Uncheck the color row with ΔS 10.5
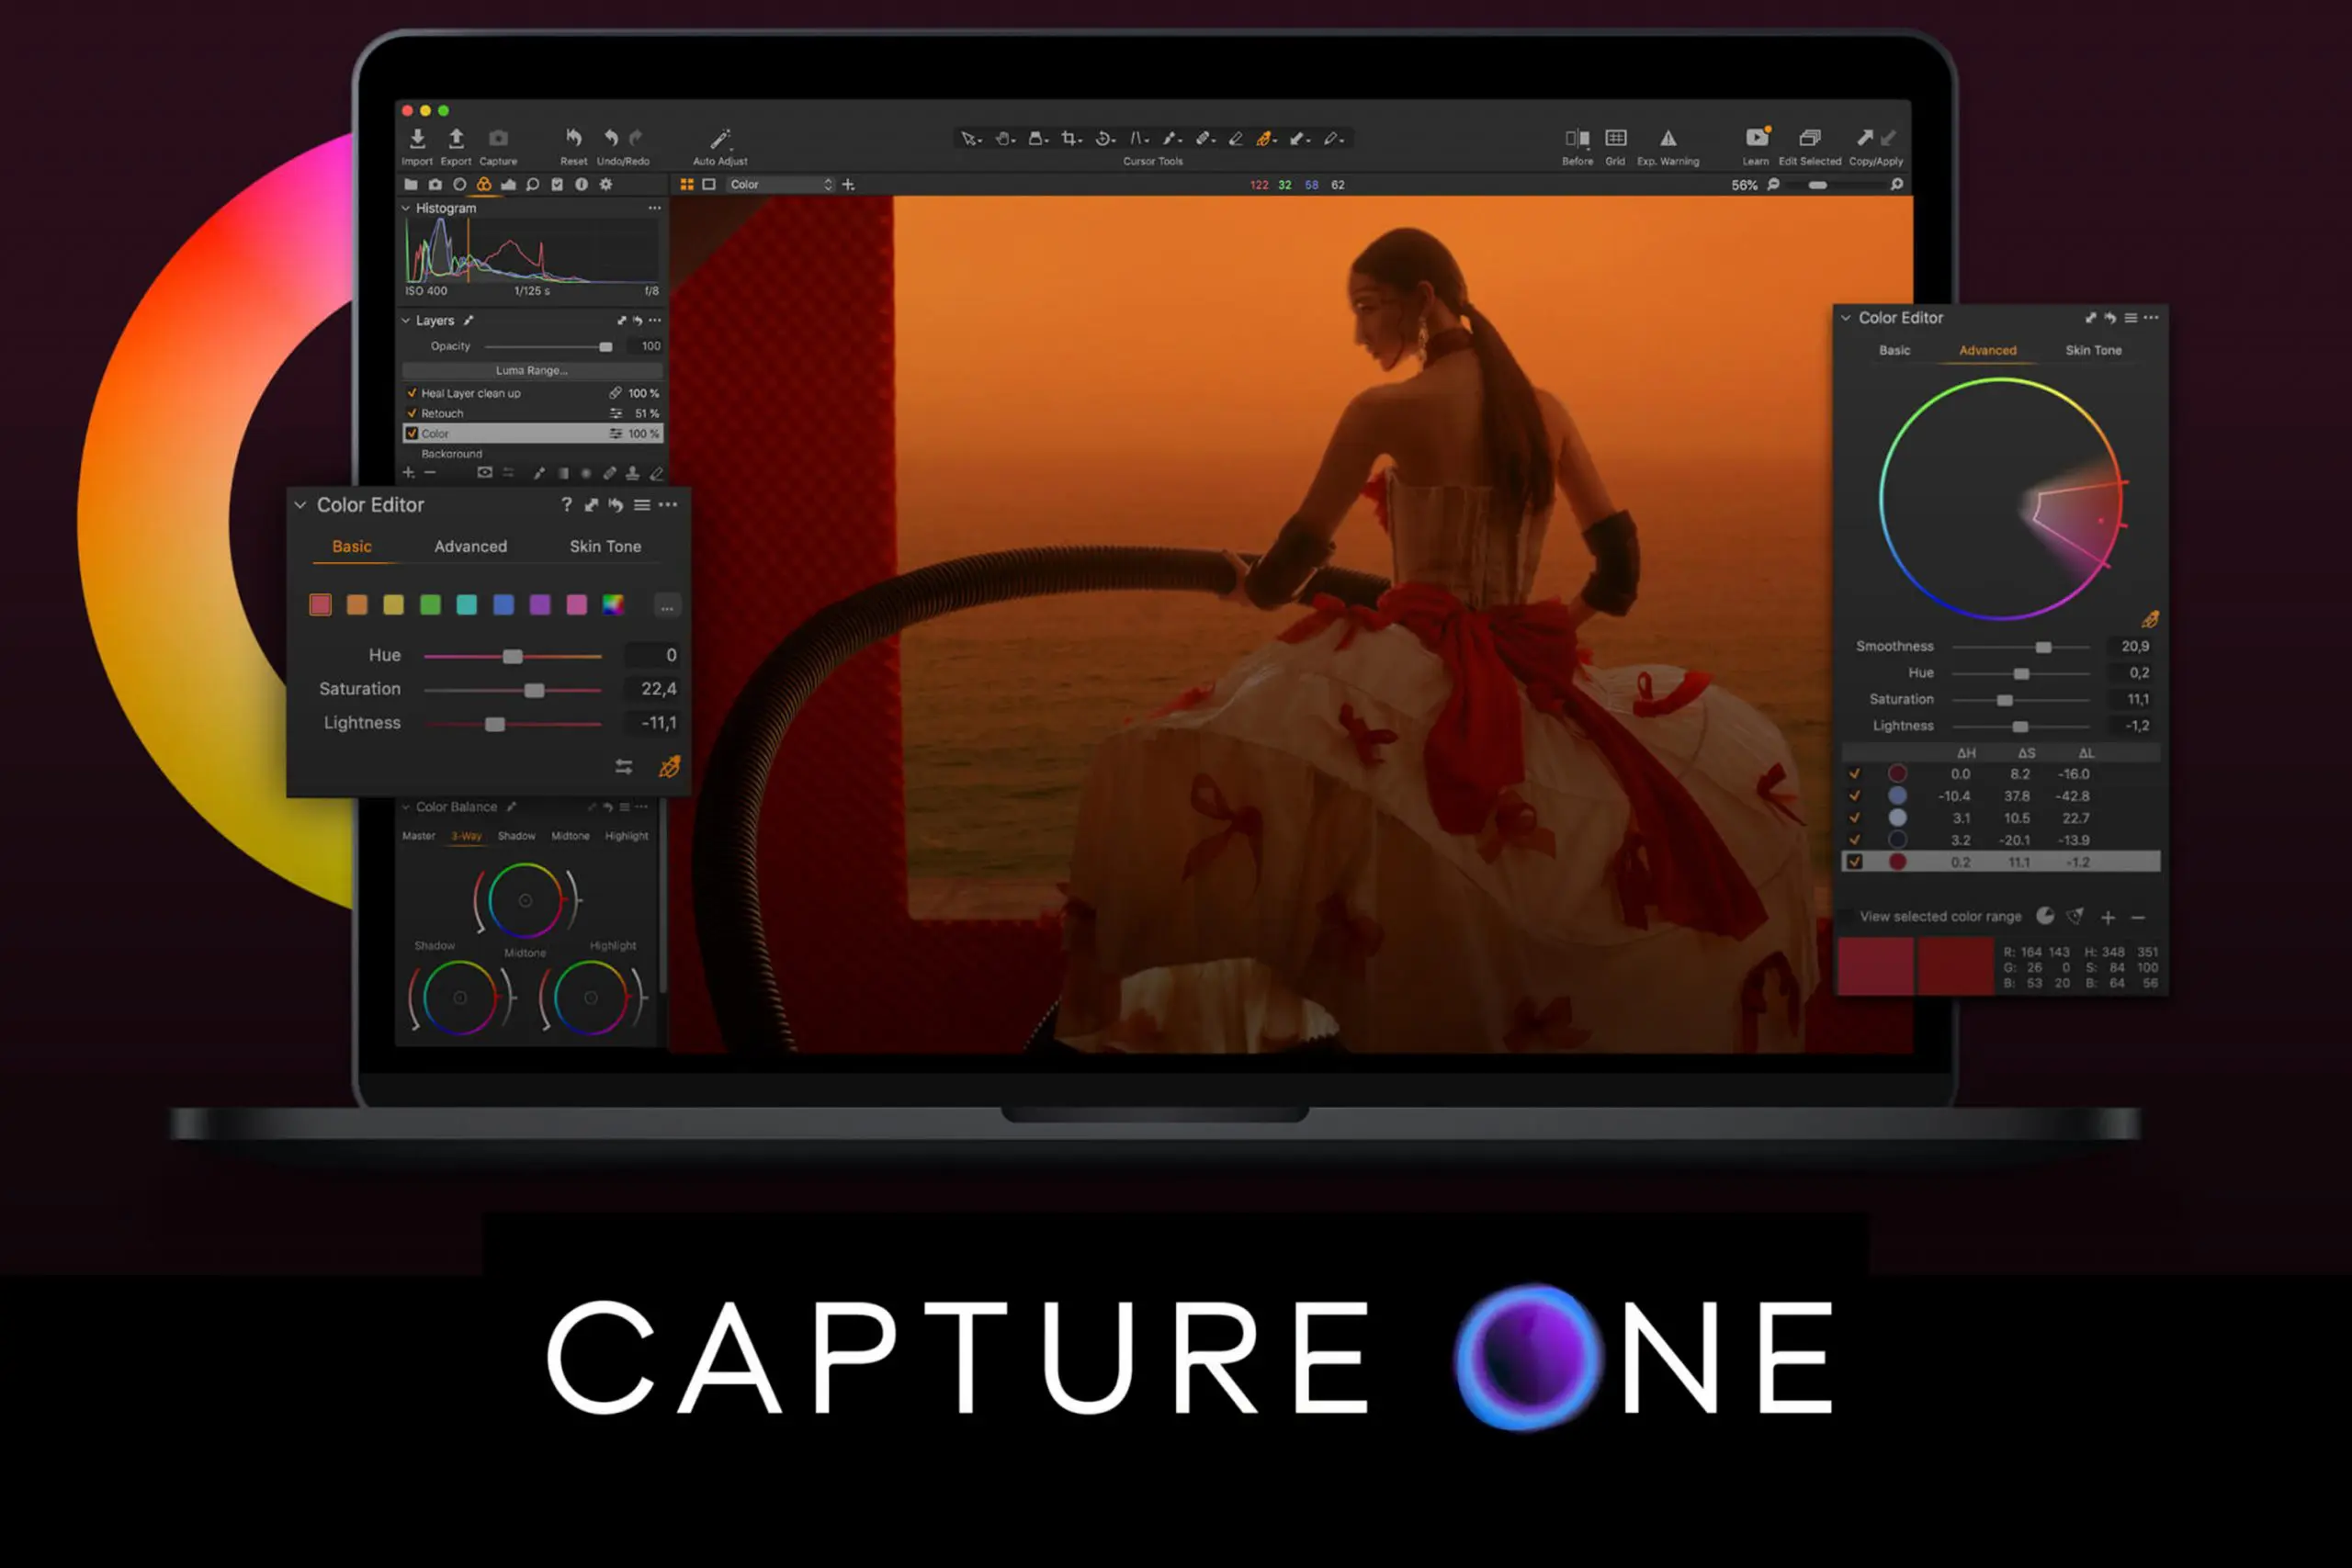 [1855, 818]
